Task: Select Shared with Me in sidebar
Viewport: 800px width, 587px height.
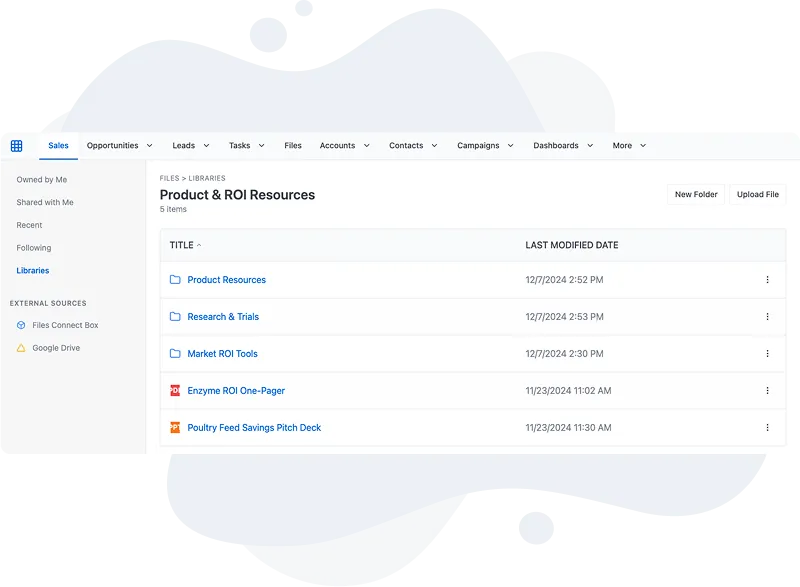Action: coord(45,203)
